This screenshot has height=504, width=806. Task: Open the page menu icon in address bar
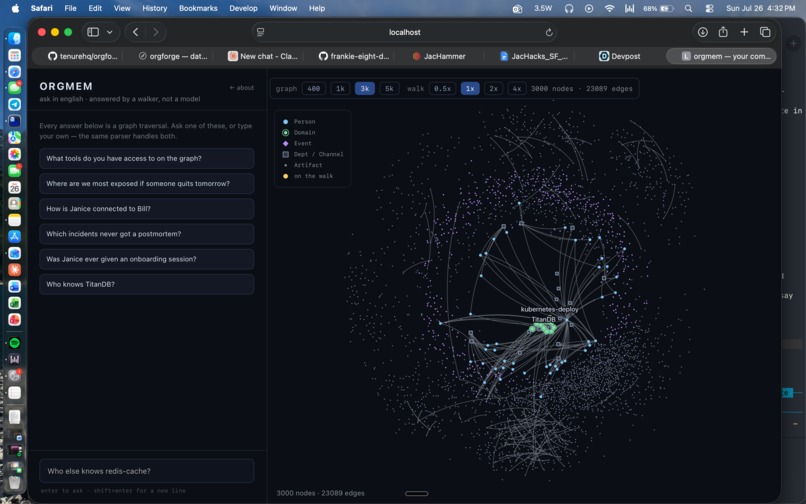click(x=261, y=32)
